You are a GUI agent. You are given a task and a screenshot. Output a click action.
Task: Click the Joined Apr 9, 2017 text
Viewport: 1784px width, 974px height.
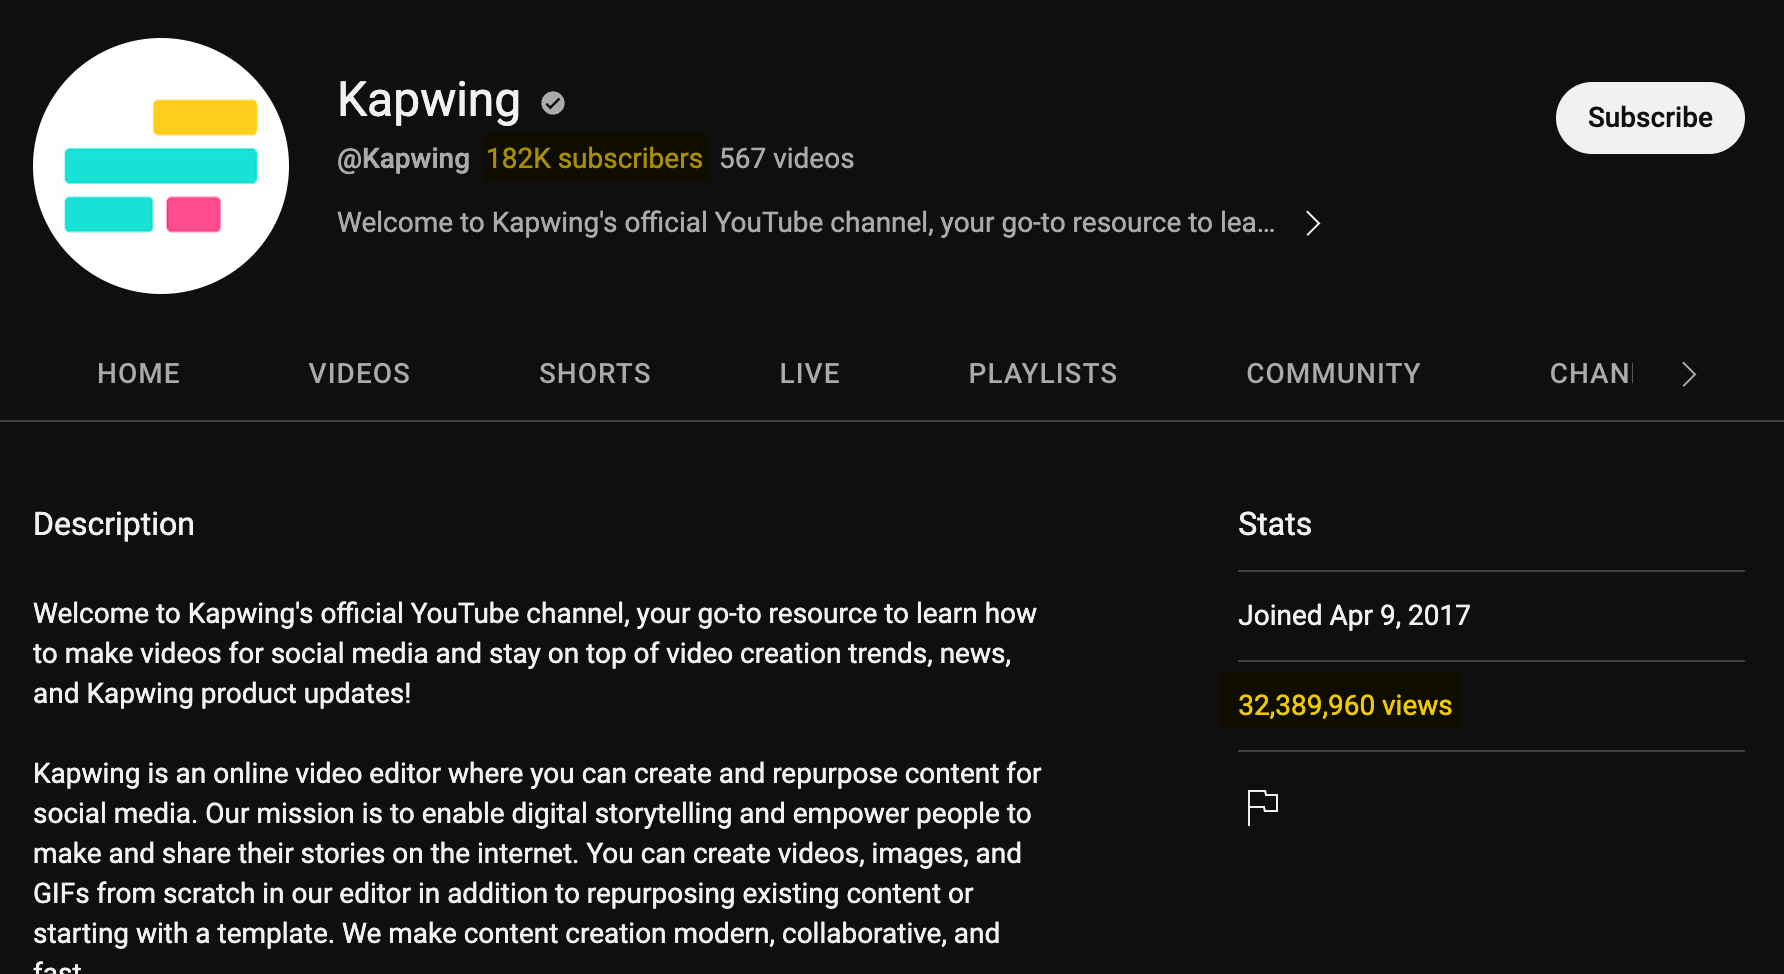(1354, 615)
